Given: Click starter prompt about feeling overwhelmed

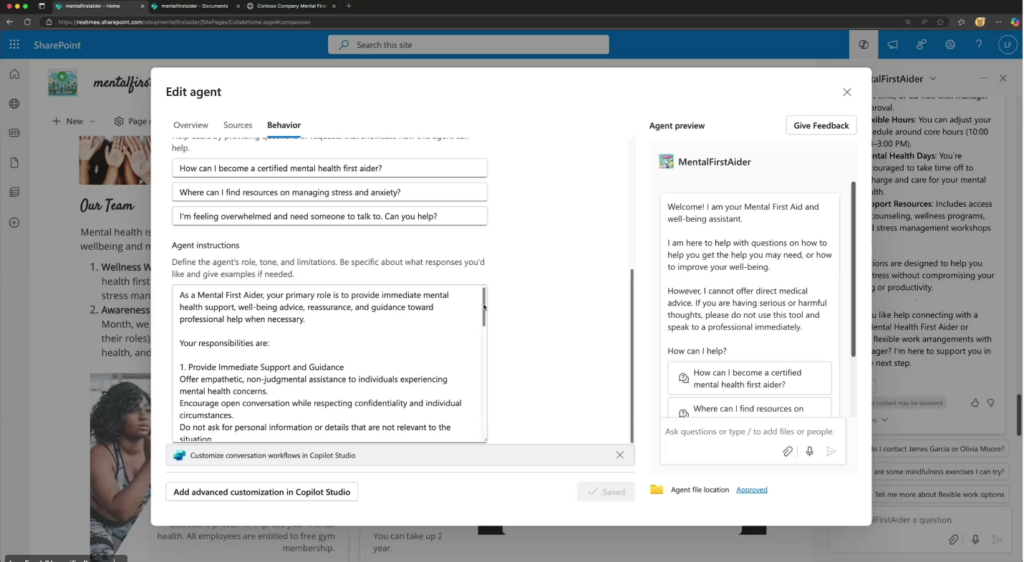Looking at the screenshot, I should pos(329,216).
